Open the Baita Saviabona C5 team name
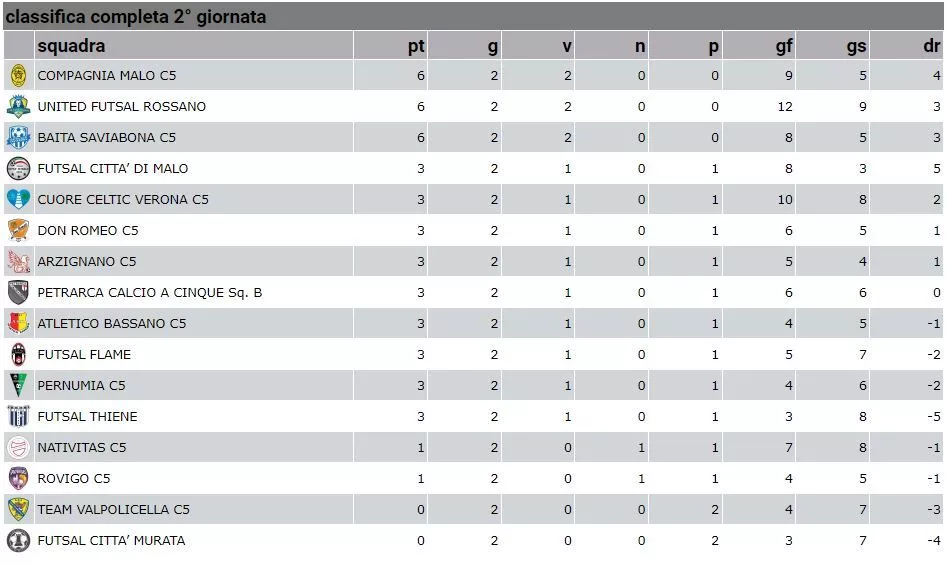Image resolution: width=947 pixels, height=566 pixels. click(x=107, y=138)
